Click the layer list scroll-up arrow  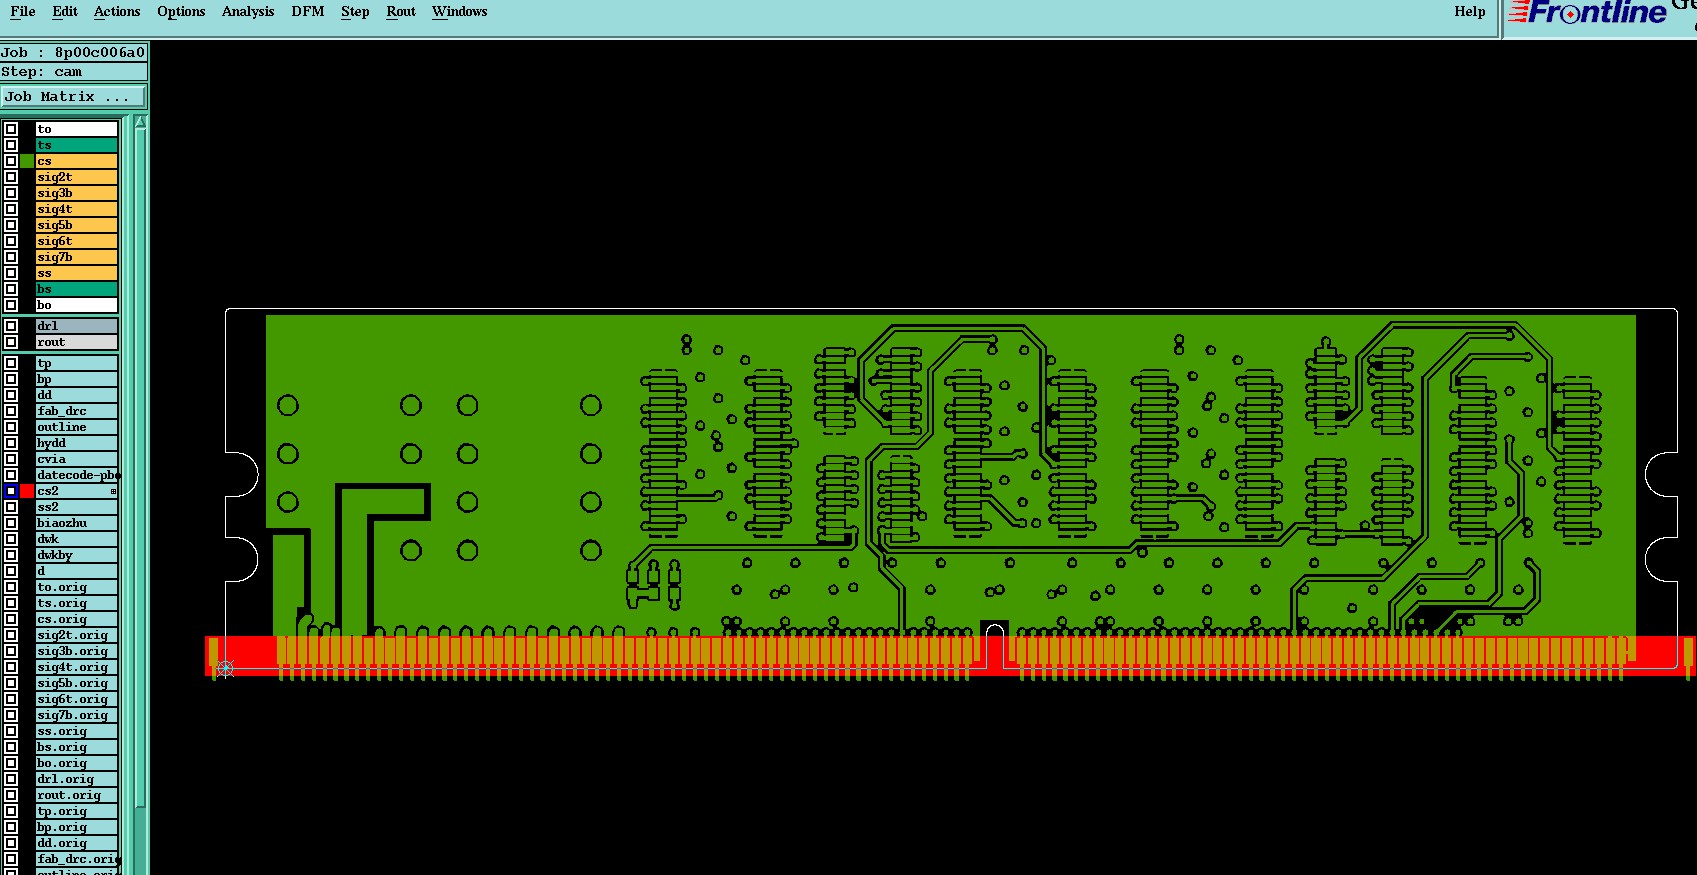click(x=140, y=122)
